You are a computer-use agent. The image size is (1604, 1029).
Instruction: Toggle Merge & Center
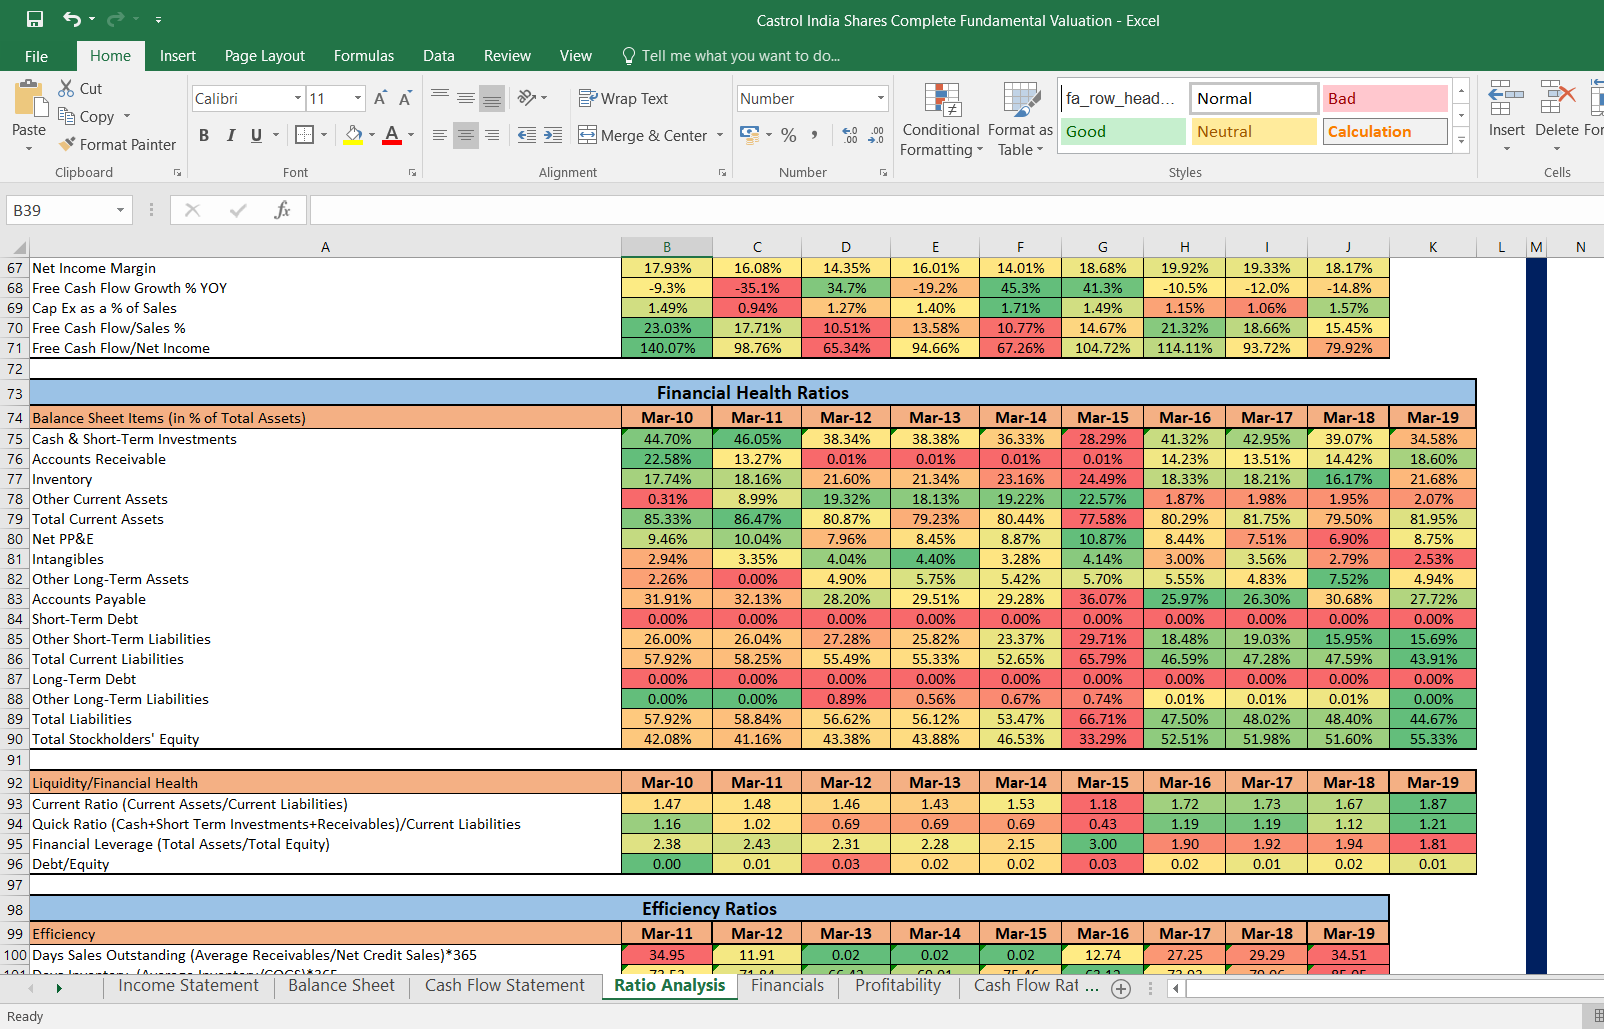643,135
